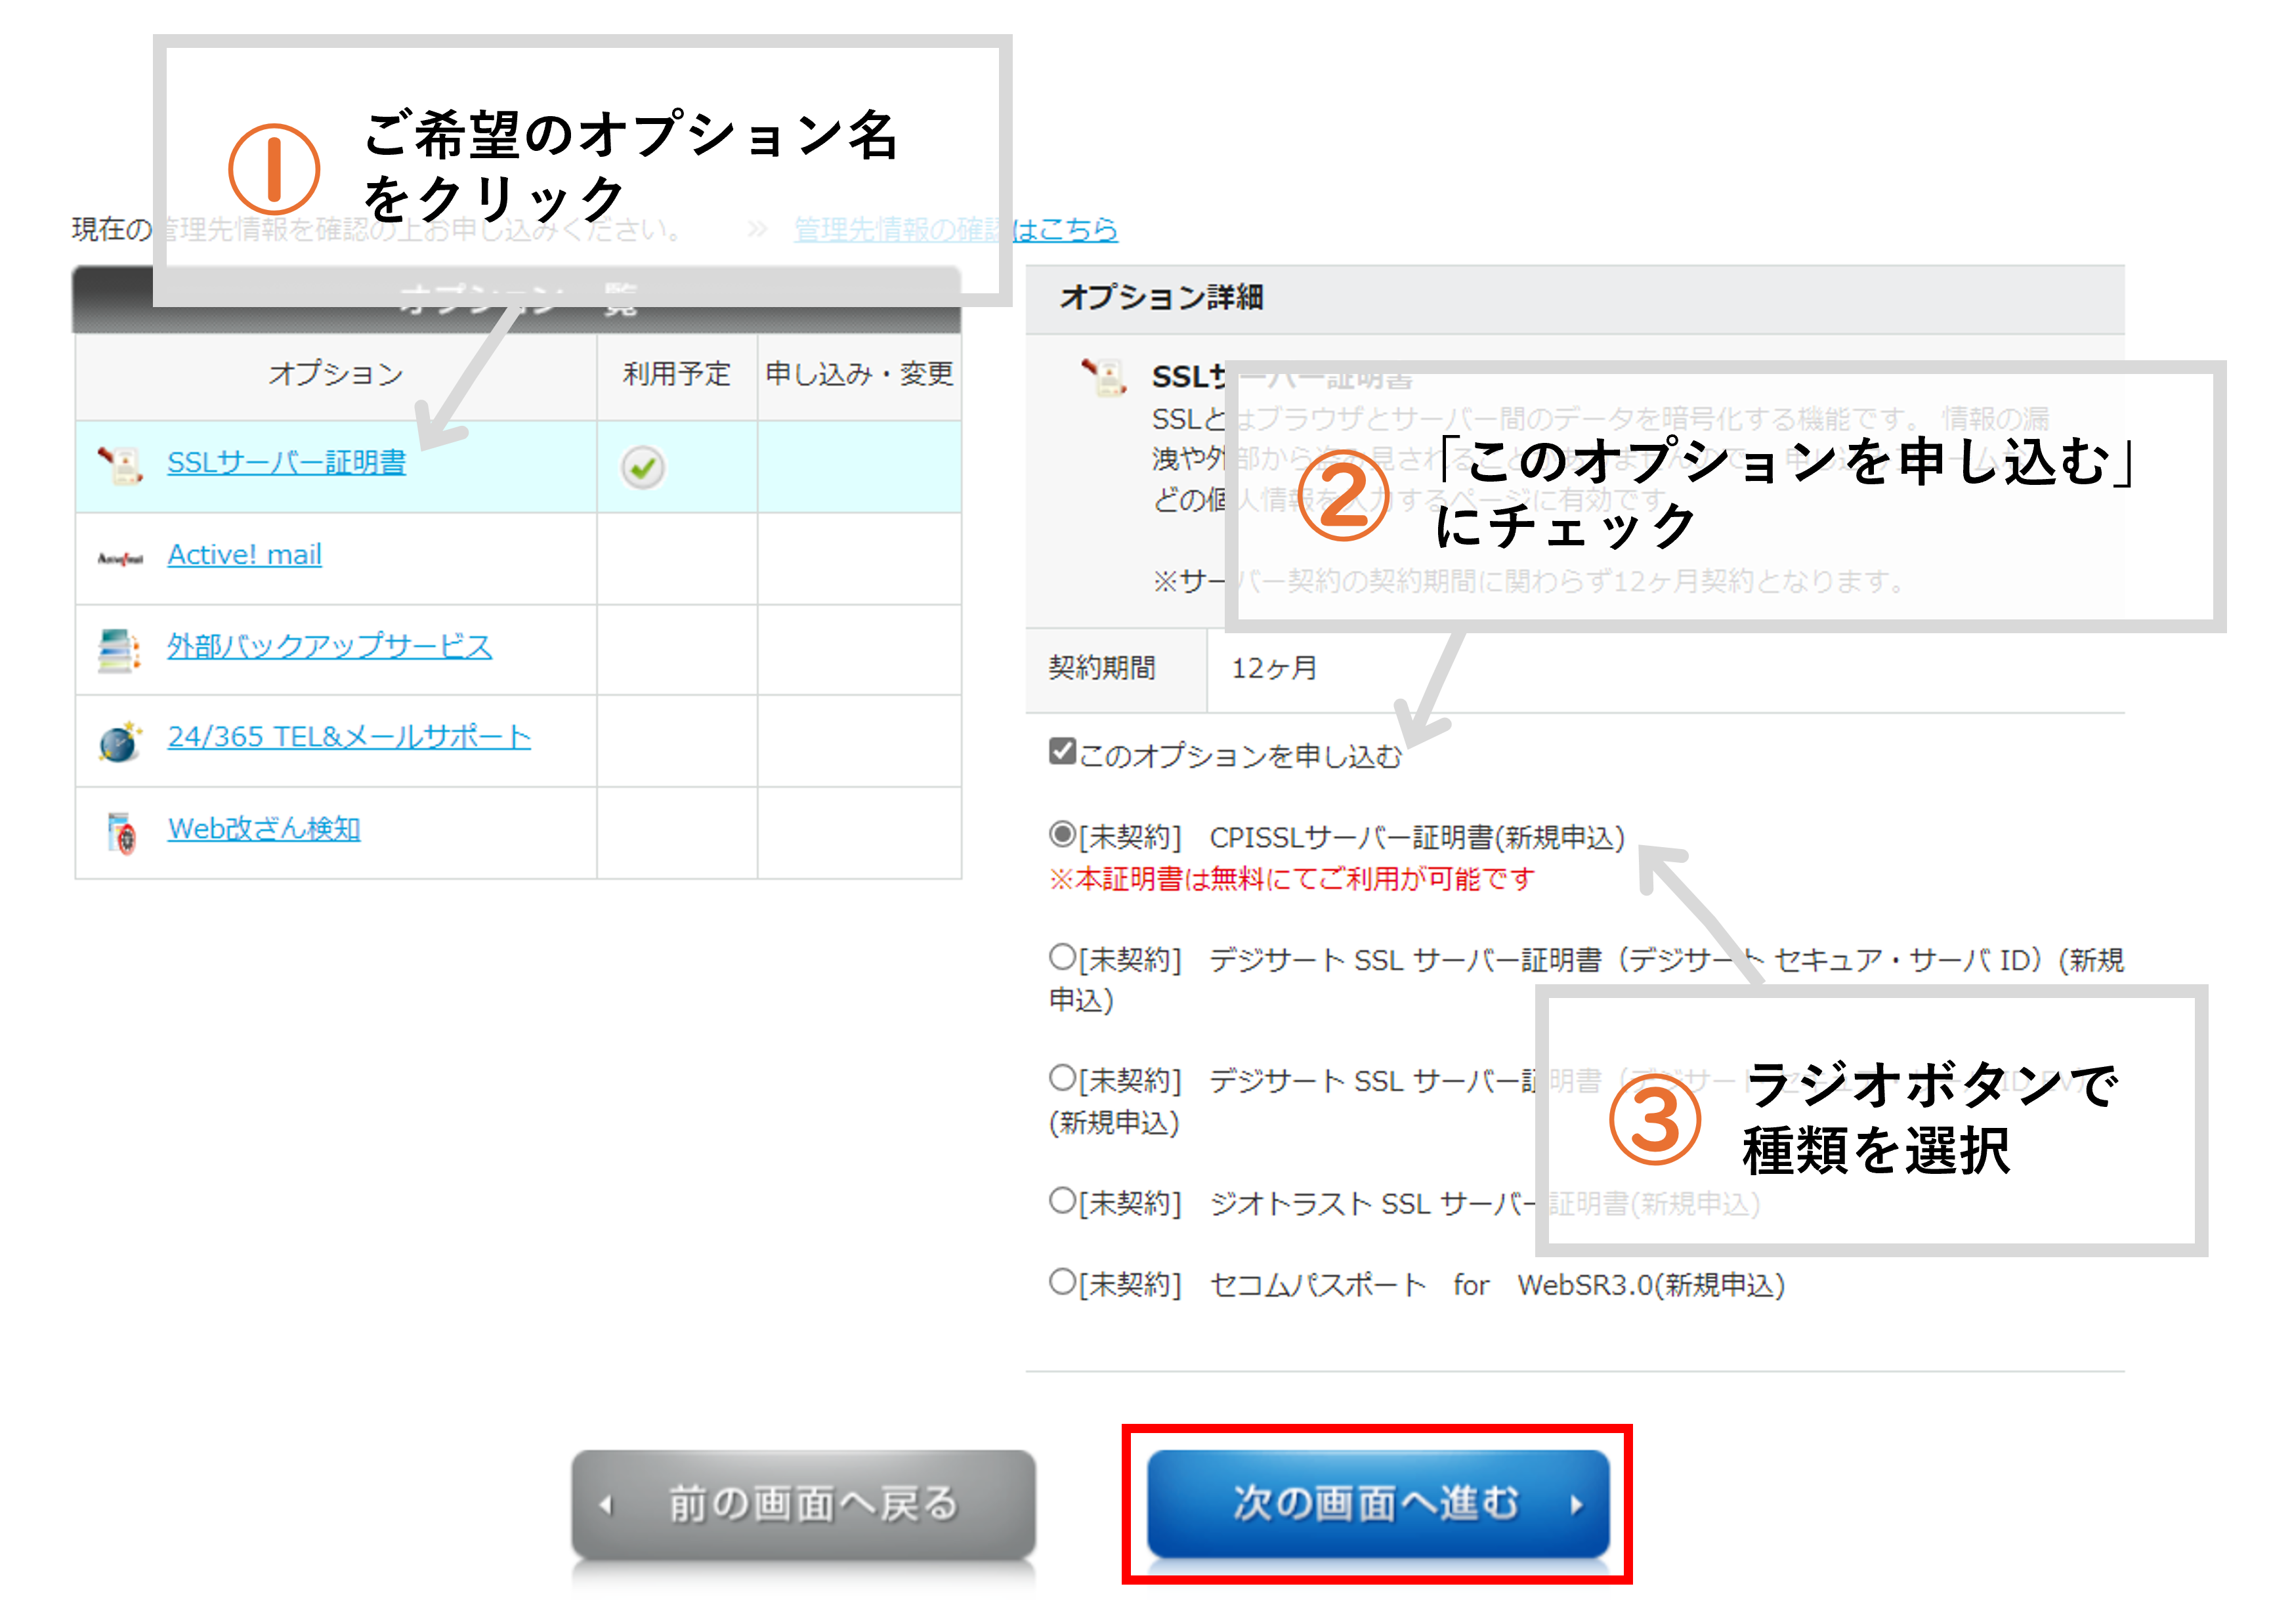Click the green checkmark in 利用予定 column

pyautogui.click(x=642, y=467)
